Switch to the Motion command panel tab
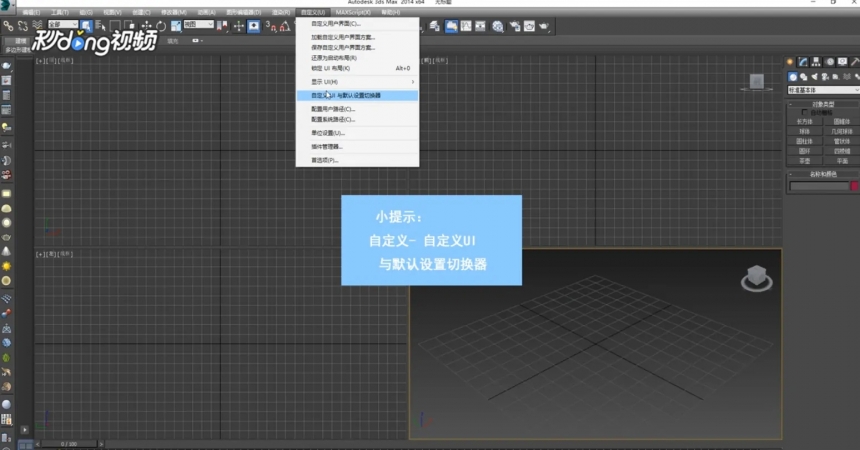This screenshot has width=860, height=450. tap(830, 61)
